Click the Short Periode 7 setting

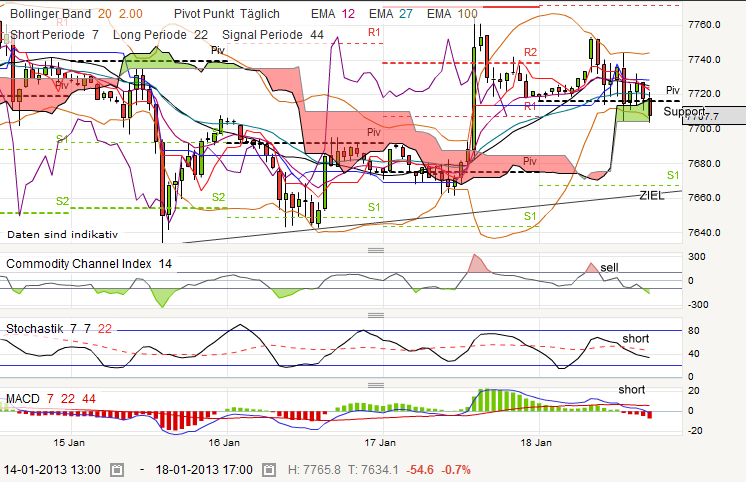(x=54, y=35)
